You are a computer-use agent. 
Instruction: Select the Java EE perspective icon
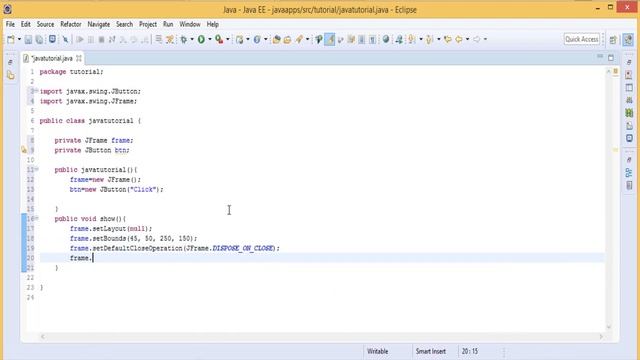coord(628,40)
